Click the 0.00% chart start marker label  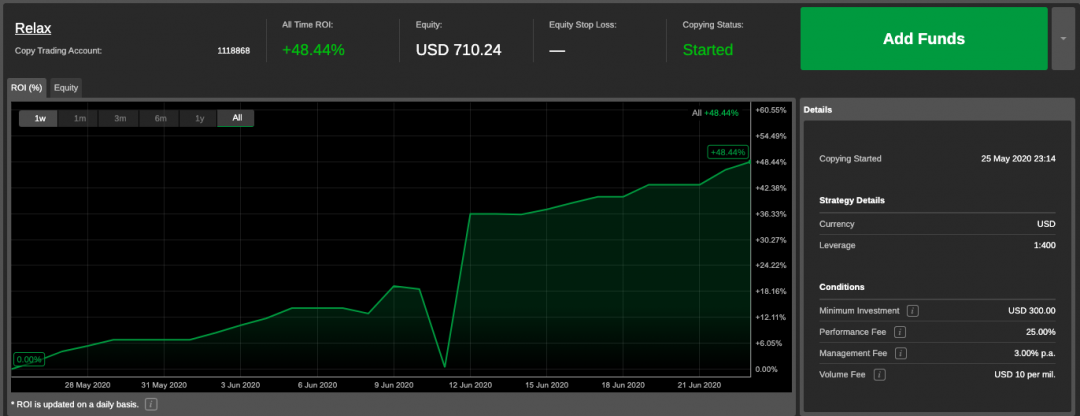pos(29,359)
